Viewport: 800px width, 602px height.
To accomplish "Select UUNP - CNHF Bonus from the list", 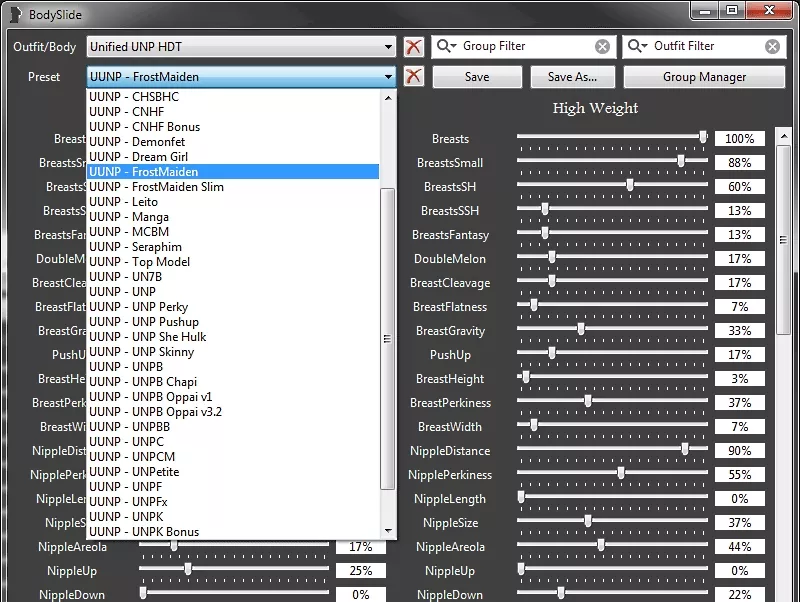I will pos(233,127).
